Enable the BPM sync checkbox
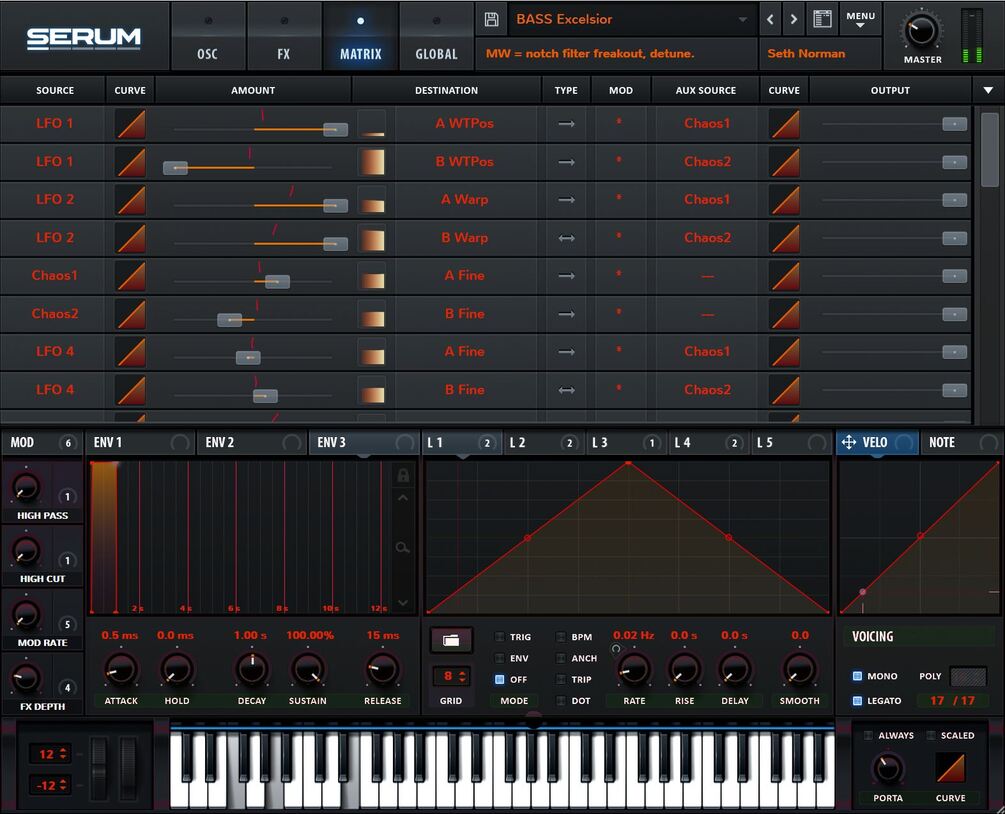1005x814 pixels. tap(561, 637)
